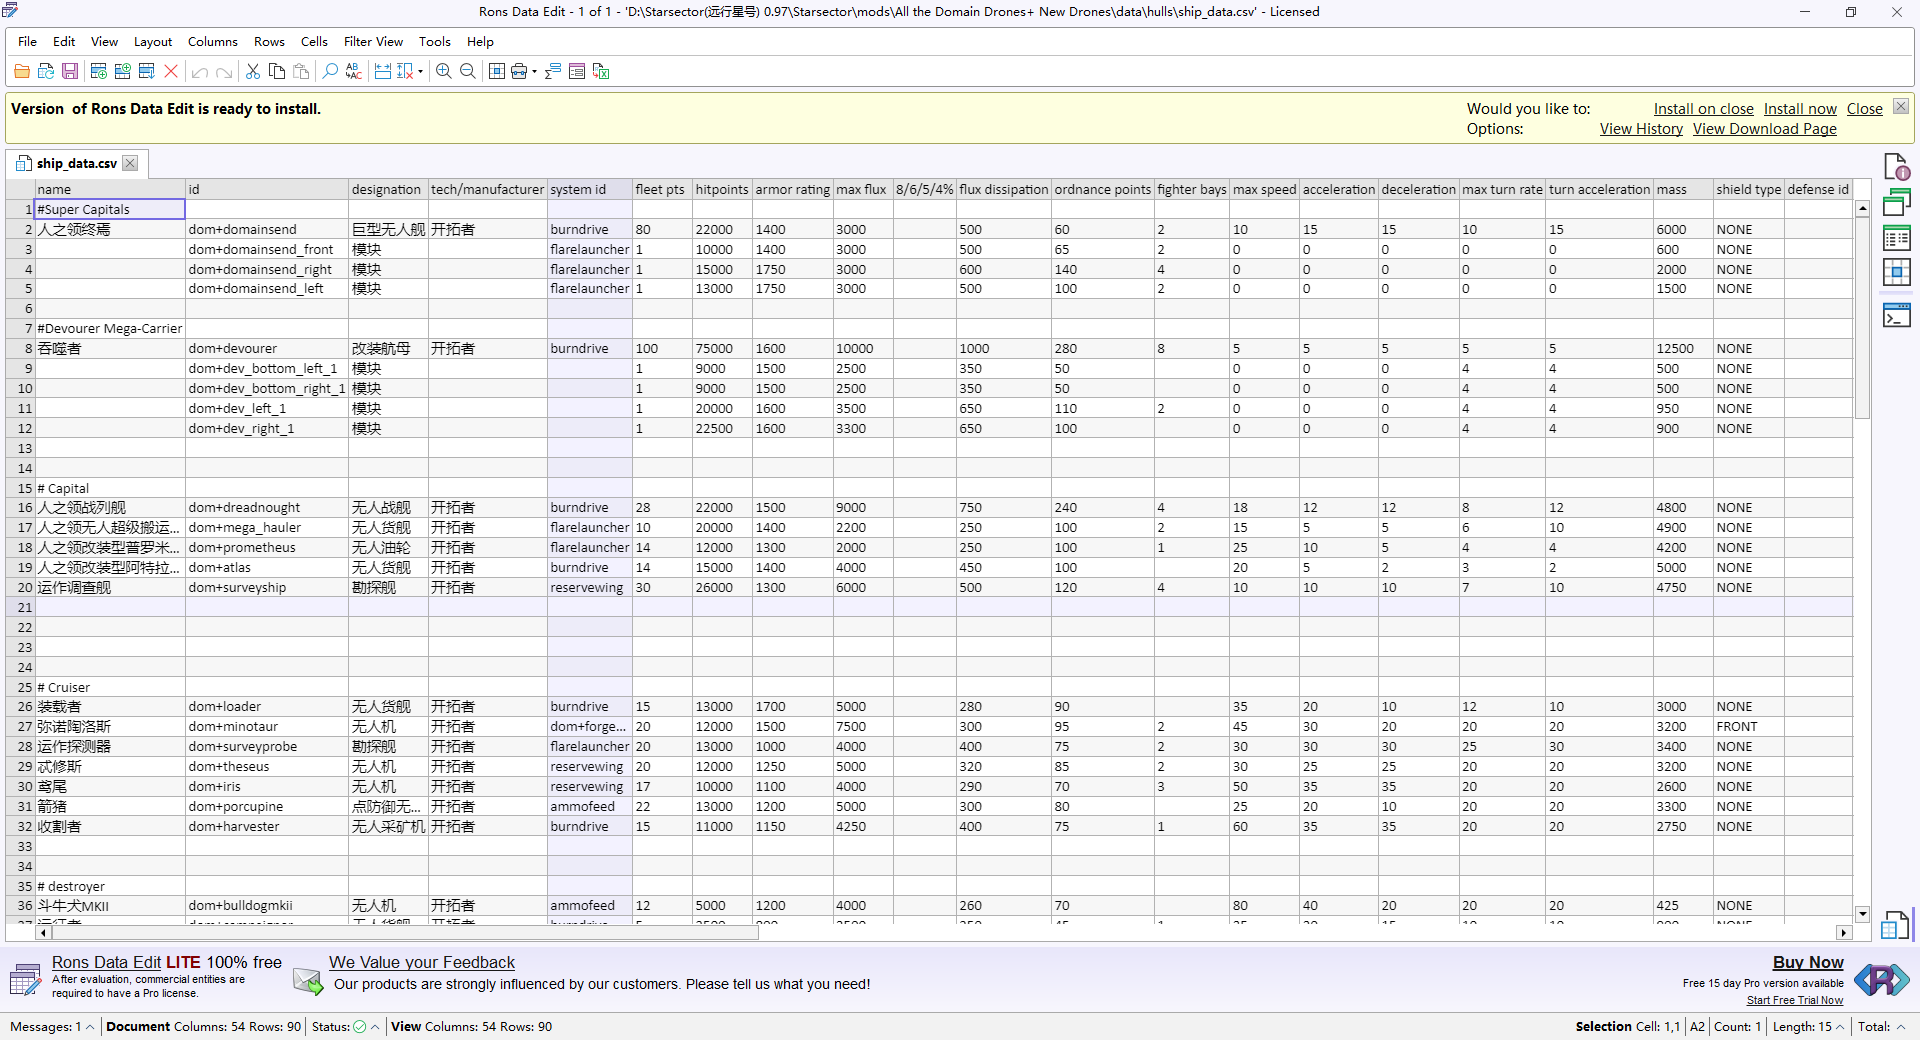Expand the Messages chevron in status bar
Viewport: 1920px width, 1040px height.
[90, 1027]
